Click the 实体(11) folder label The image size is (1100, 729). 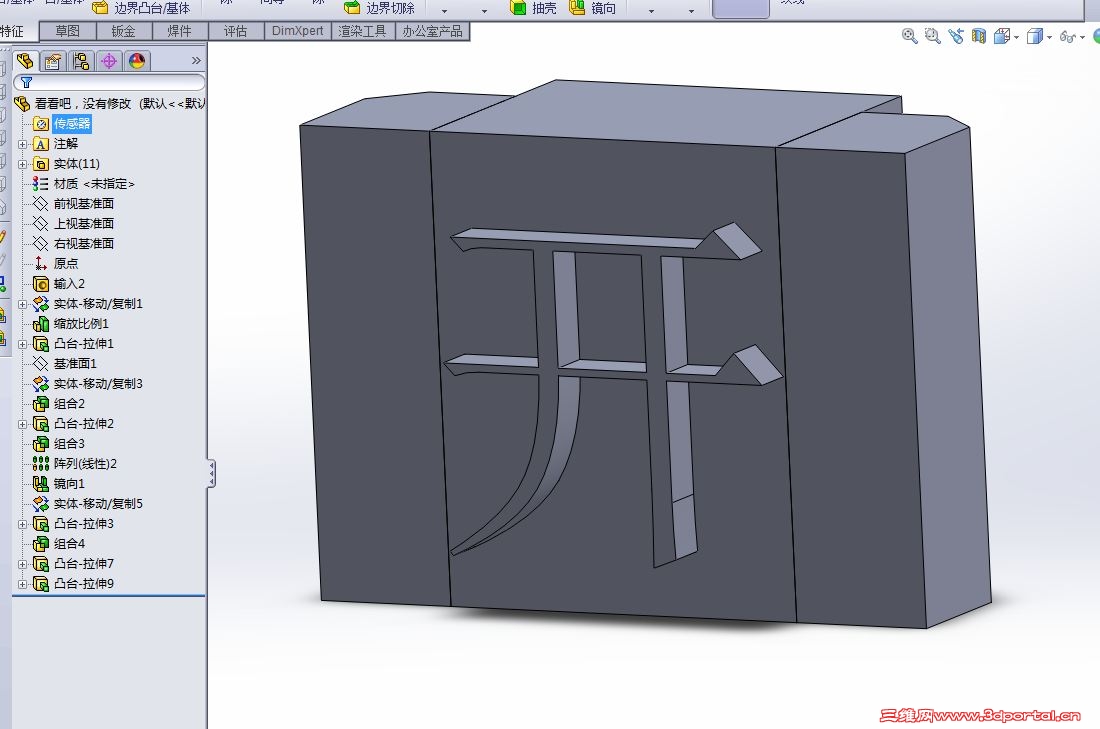[76, 164]
